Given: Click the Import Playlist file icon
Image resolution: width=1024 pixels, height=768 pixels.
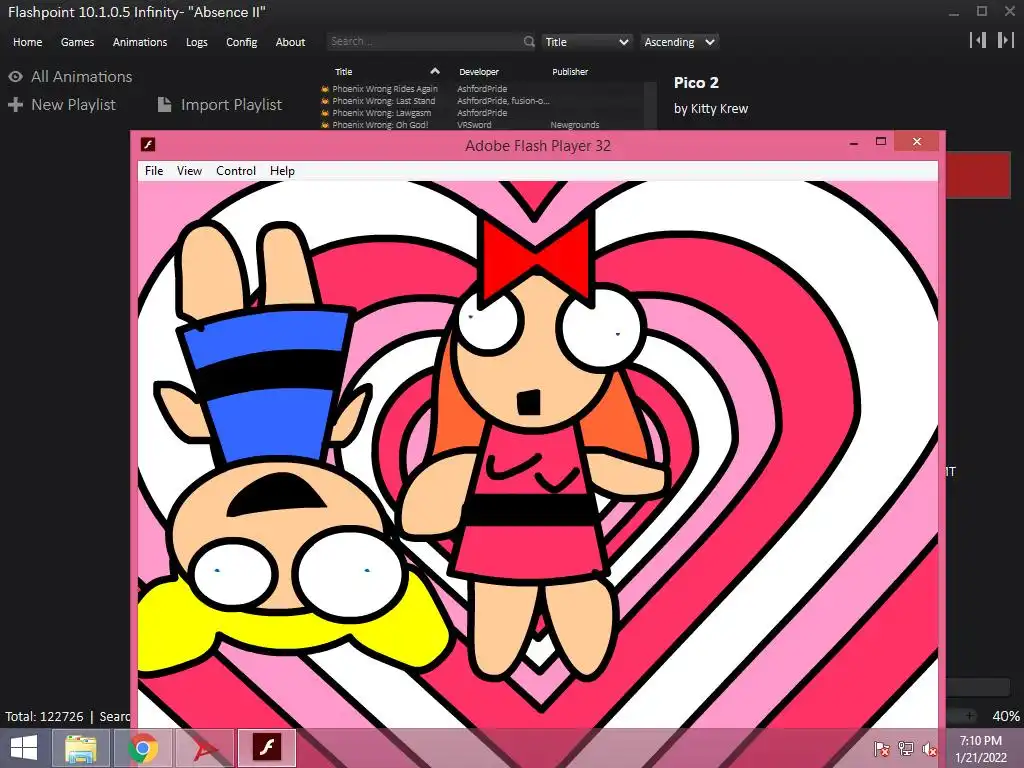Looking at the screenshot, I should (x=164, y=105).
